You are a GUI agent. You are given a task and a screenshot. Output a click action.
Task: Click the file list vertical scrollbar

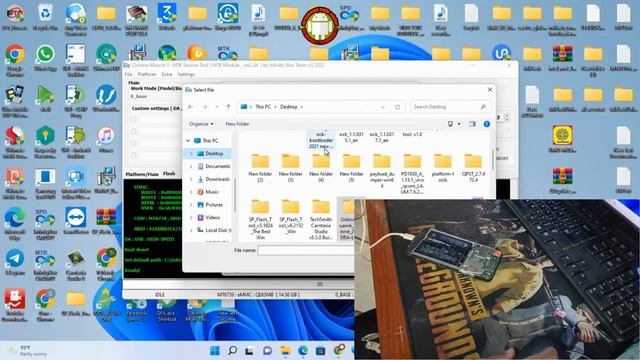pyautogui.click(x=493, y=159)
